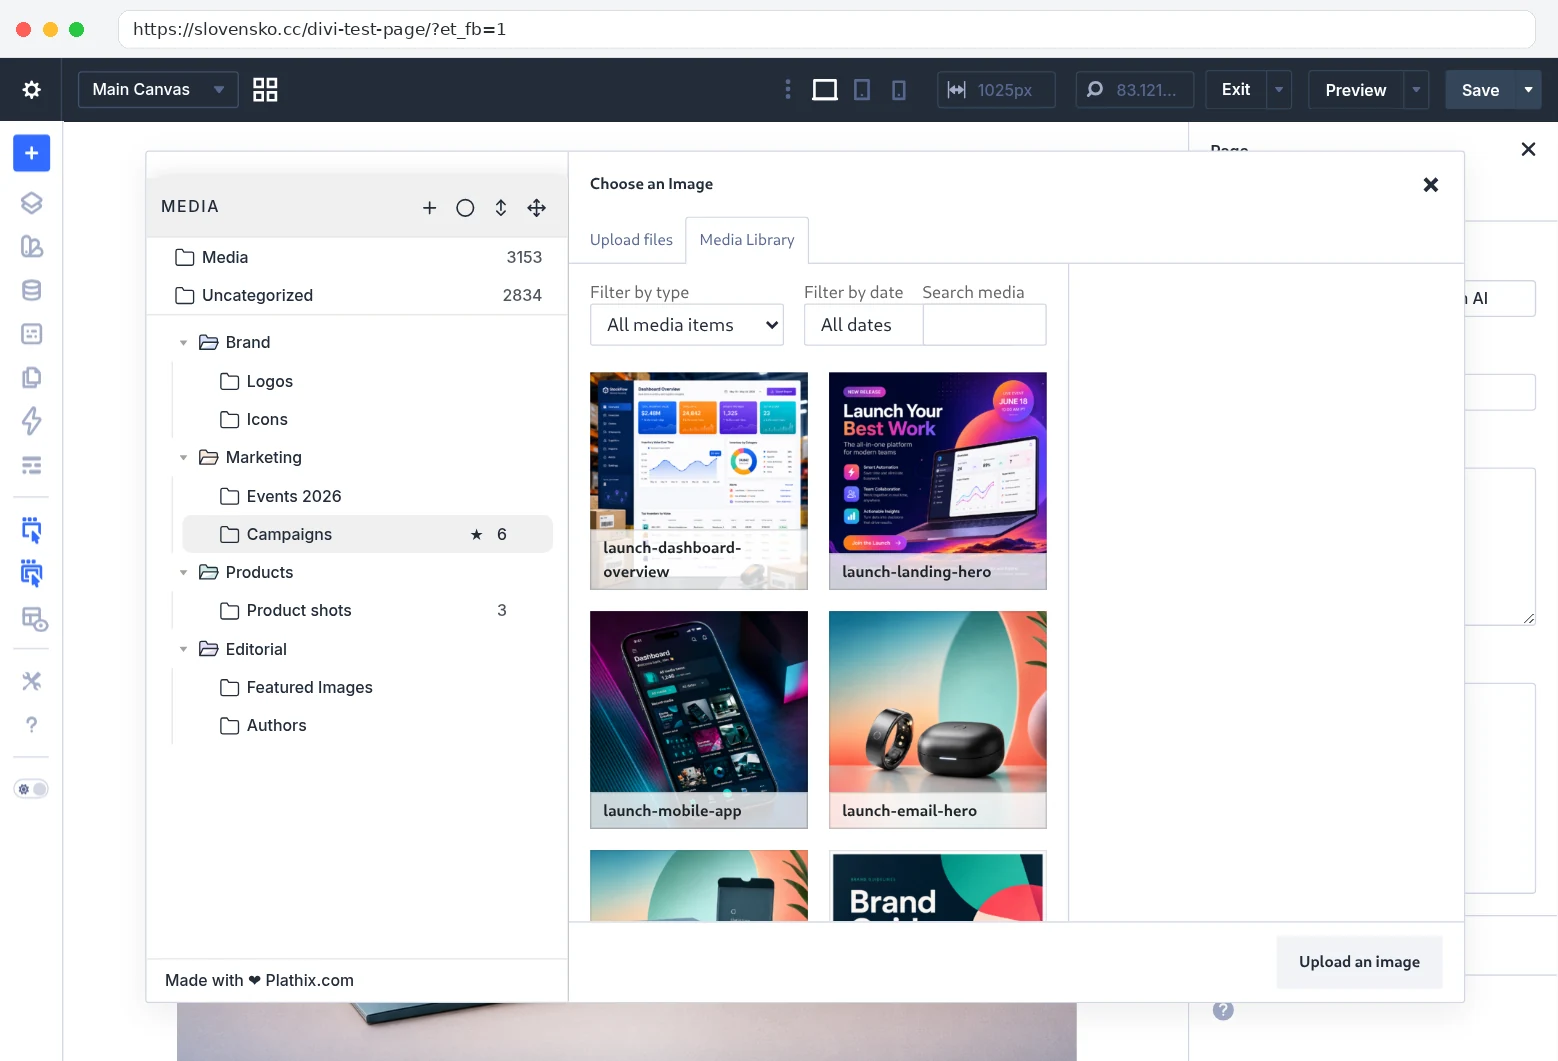Collapse the Marketing folder
The width and height of the screenshot is (1558, 1061).
tap(183, 458)
